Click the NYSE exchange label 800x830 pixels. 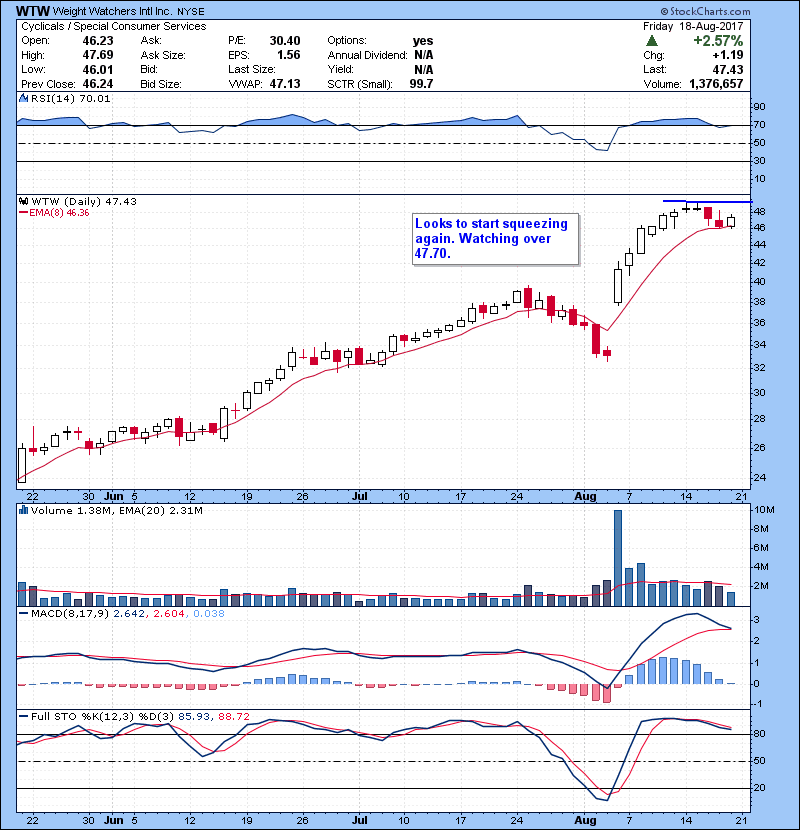191,12
